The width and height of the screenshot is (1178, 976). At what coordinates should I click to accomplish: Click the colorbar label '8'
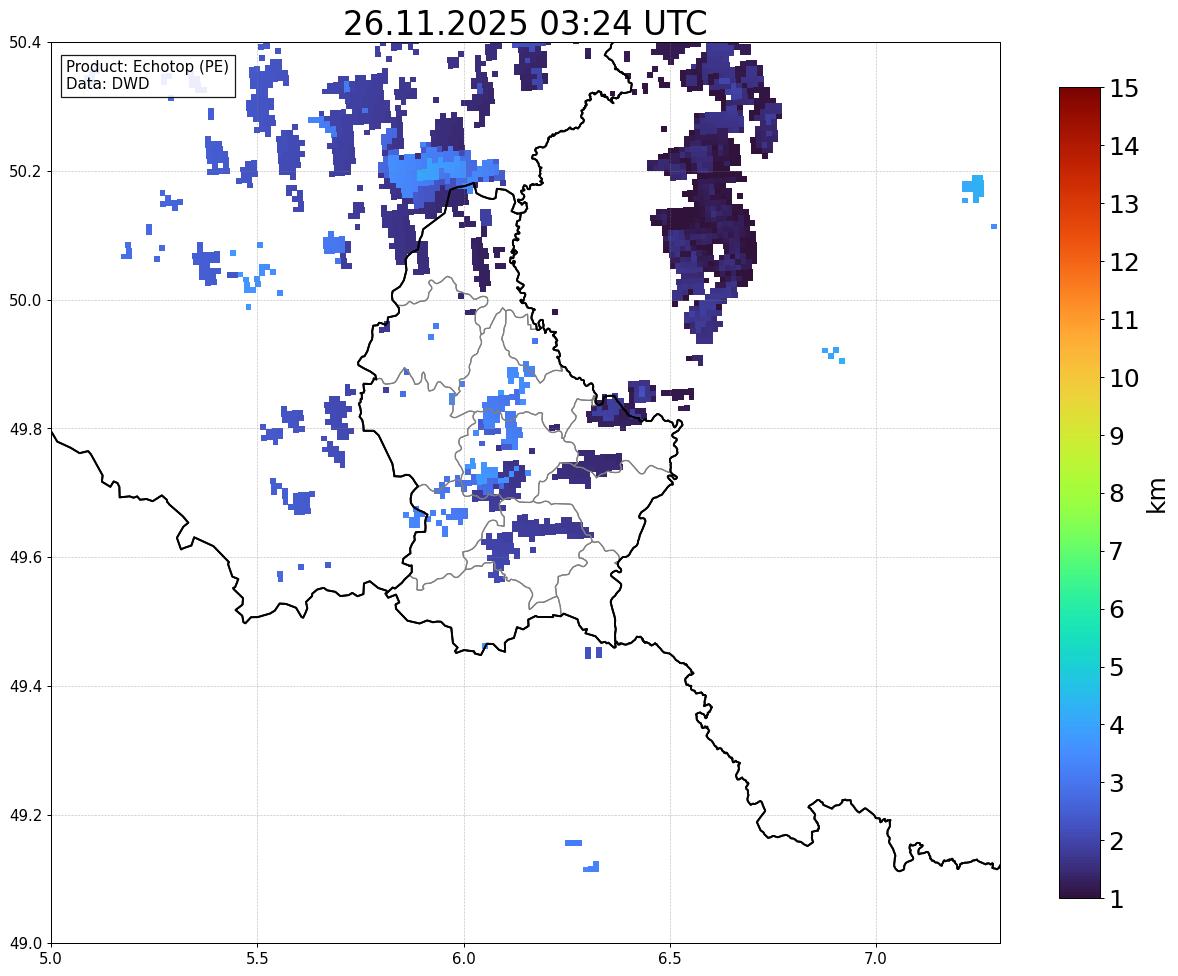click(1117, 494)
